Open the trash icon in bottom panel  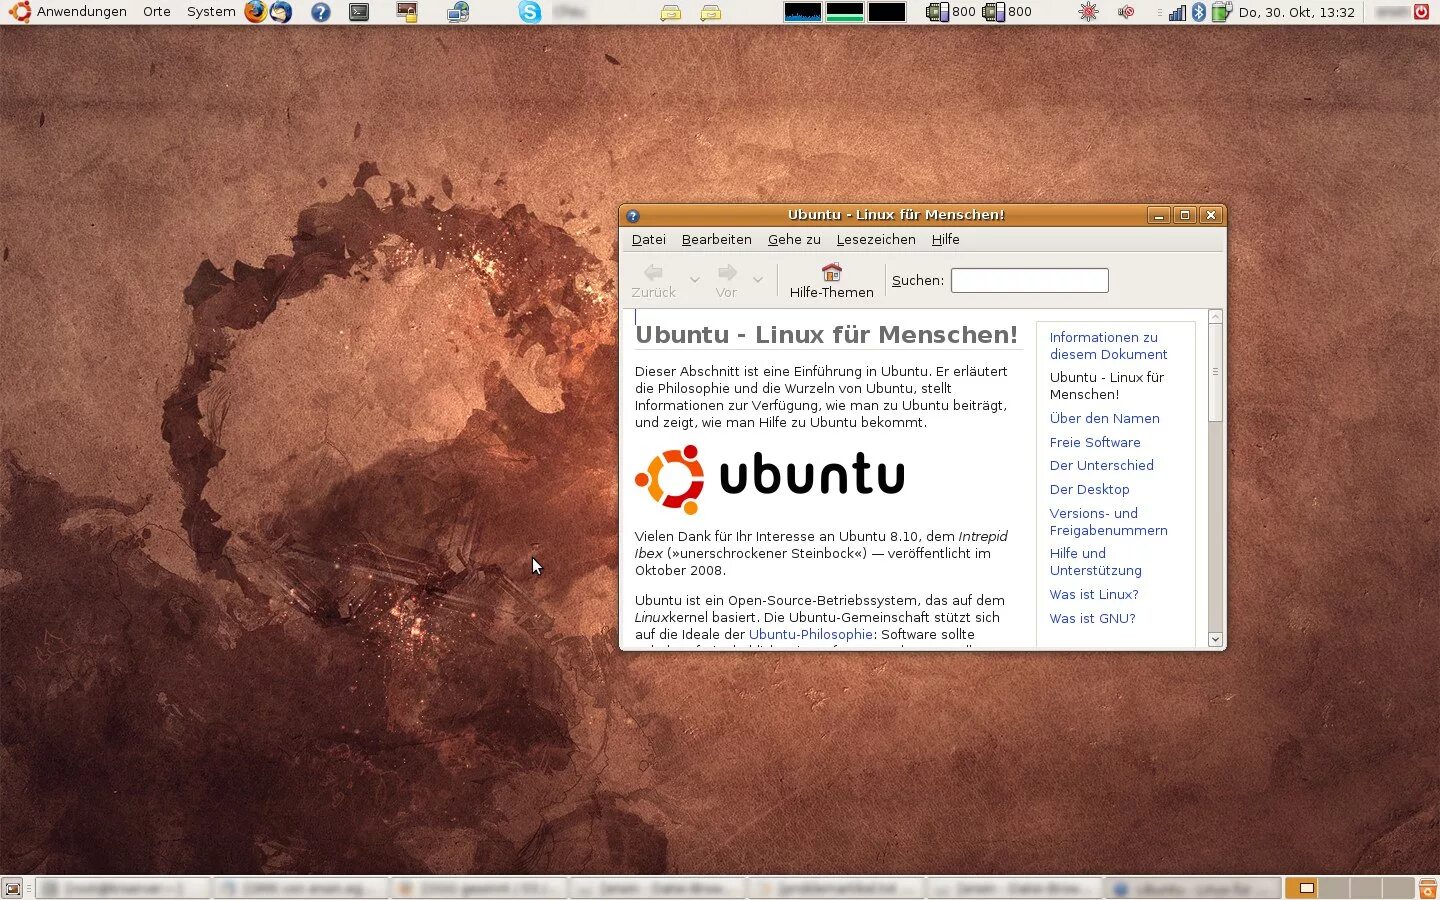pos(1428,888)
